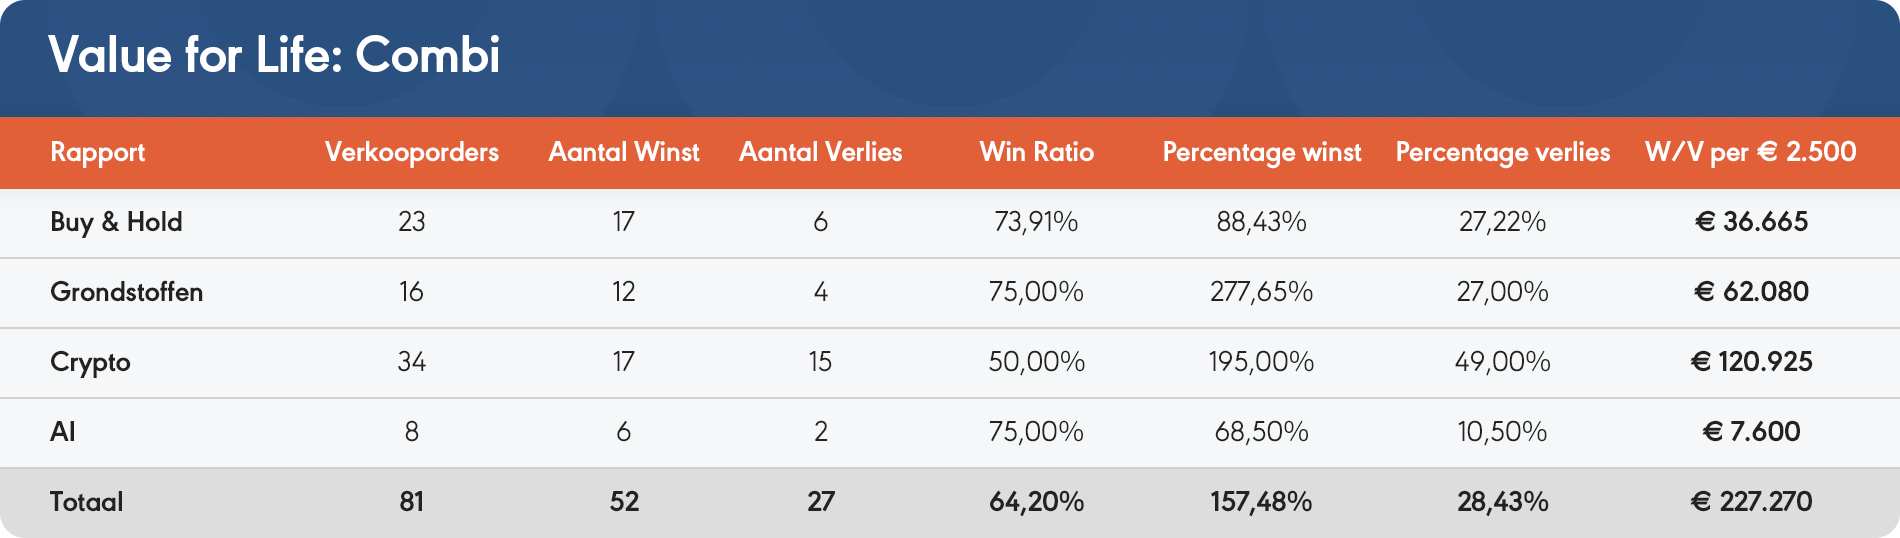The image size is (1900, 538).
Task: Click the Win Ratio header
Action: click(1037, 152)
